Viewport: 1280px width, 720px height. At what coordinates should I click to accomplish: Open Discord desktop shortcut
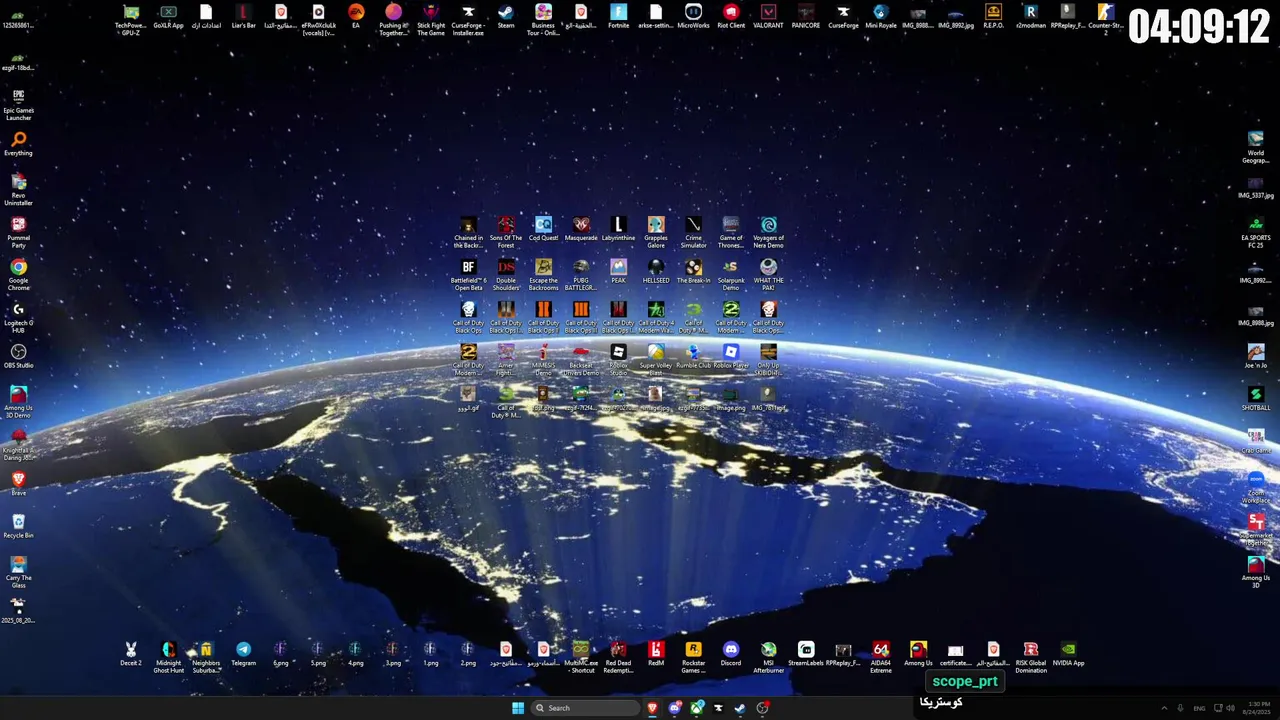(731, 654)
